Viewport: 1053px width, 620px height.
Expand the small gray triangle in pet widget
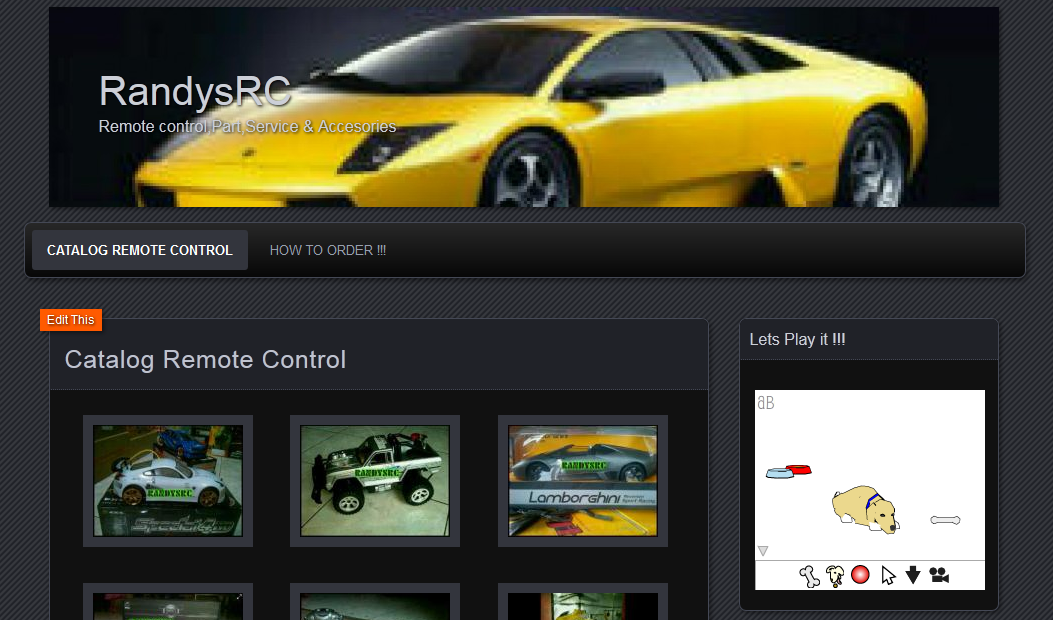pos(763,551)
